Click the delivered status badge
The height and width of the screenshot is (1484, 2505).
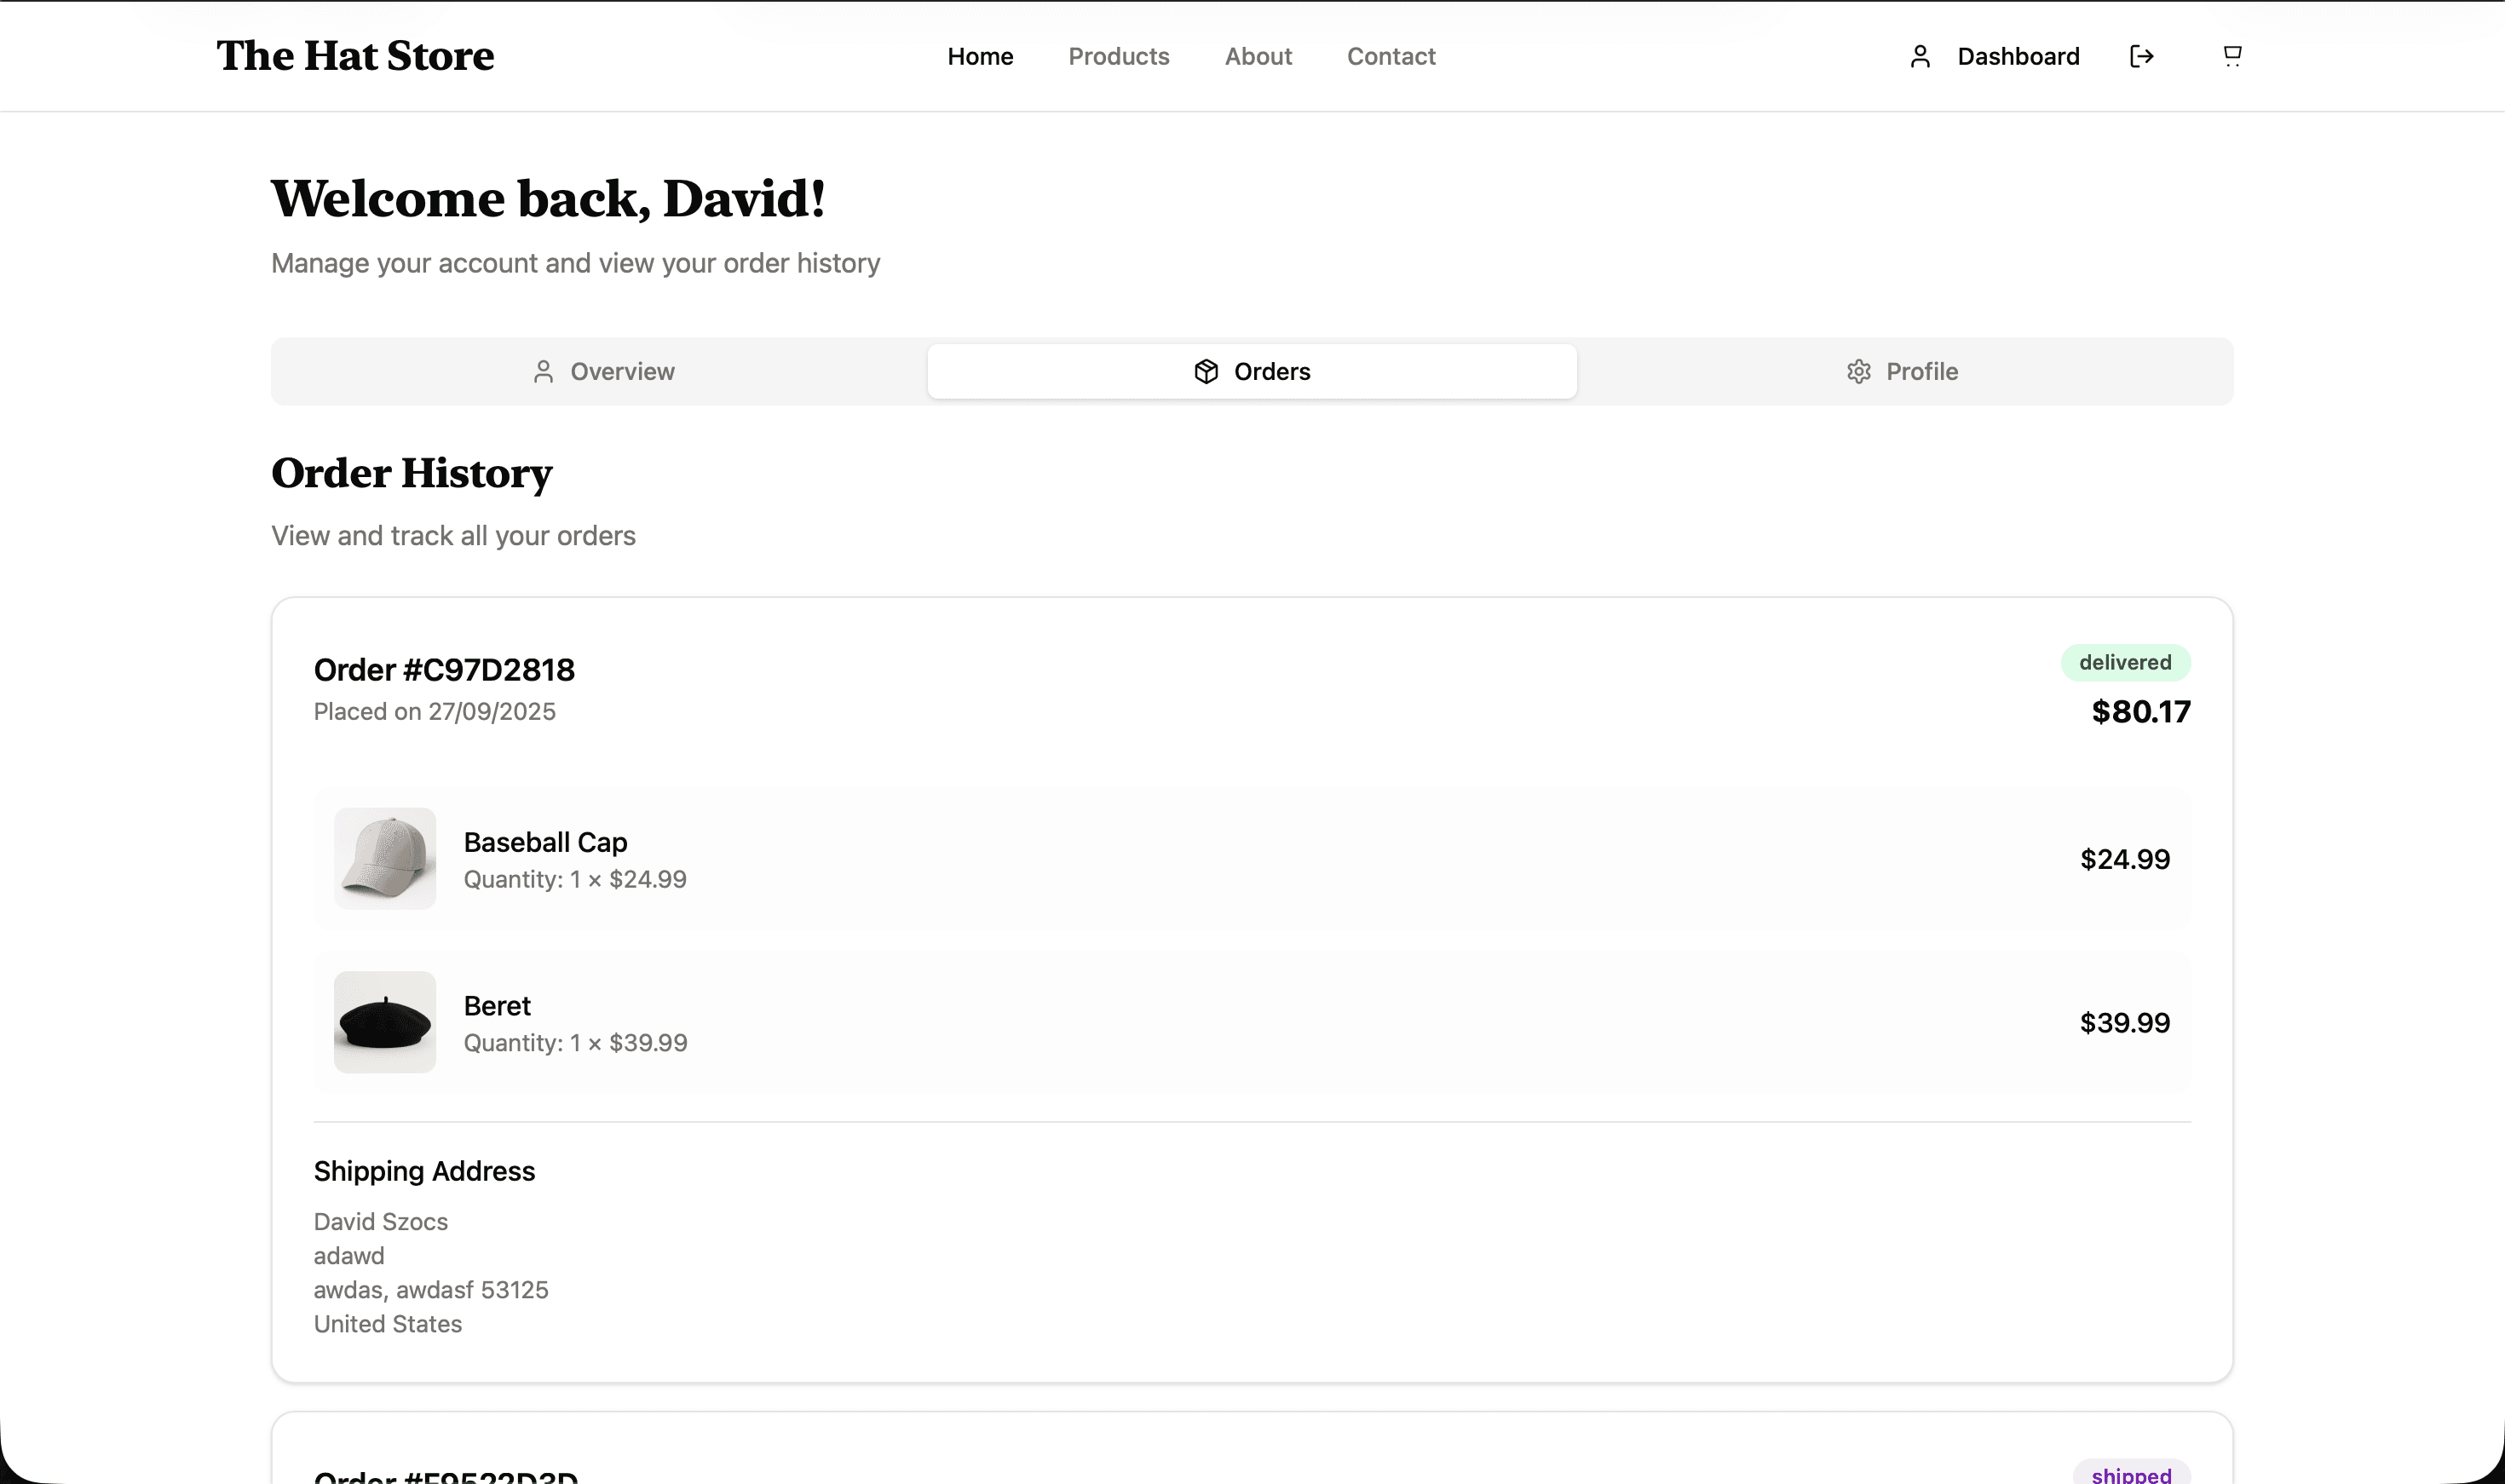(2125, 662)
